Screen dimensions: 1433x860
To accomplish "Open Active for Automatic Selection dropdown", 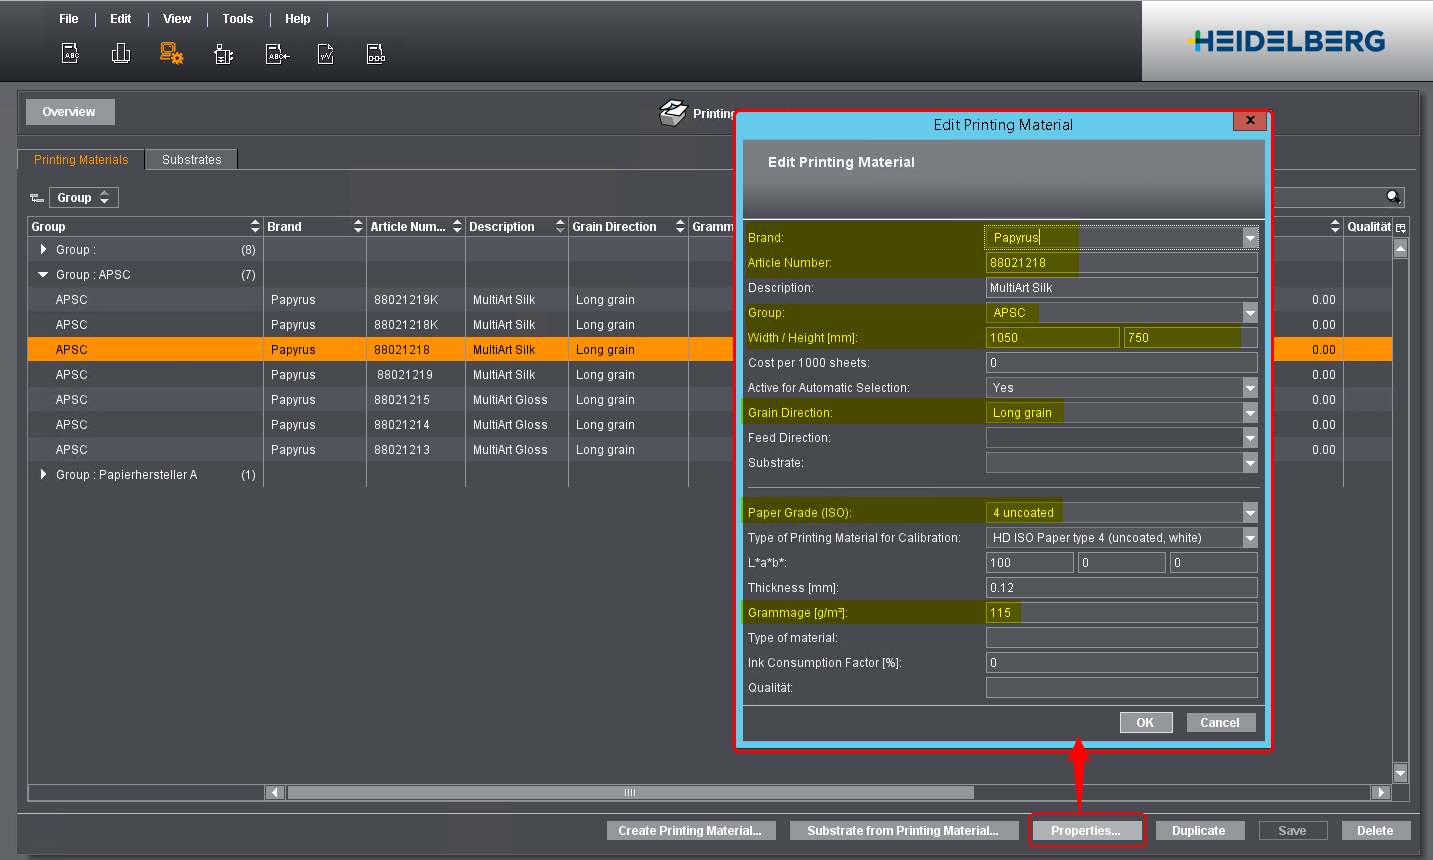I will 1250,388.
